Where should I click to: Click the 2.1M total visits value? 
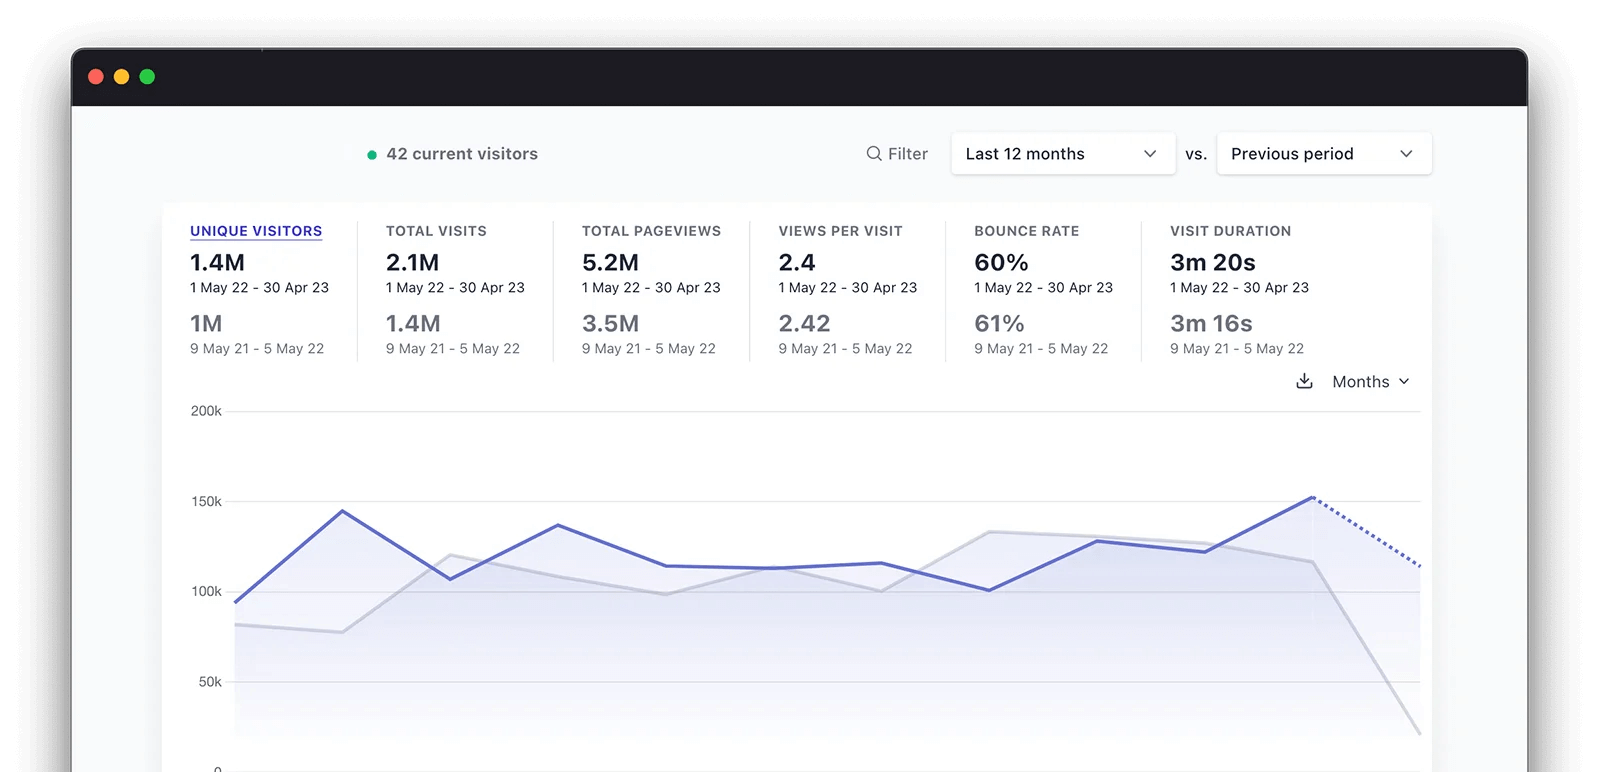(412, 262)
